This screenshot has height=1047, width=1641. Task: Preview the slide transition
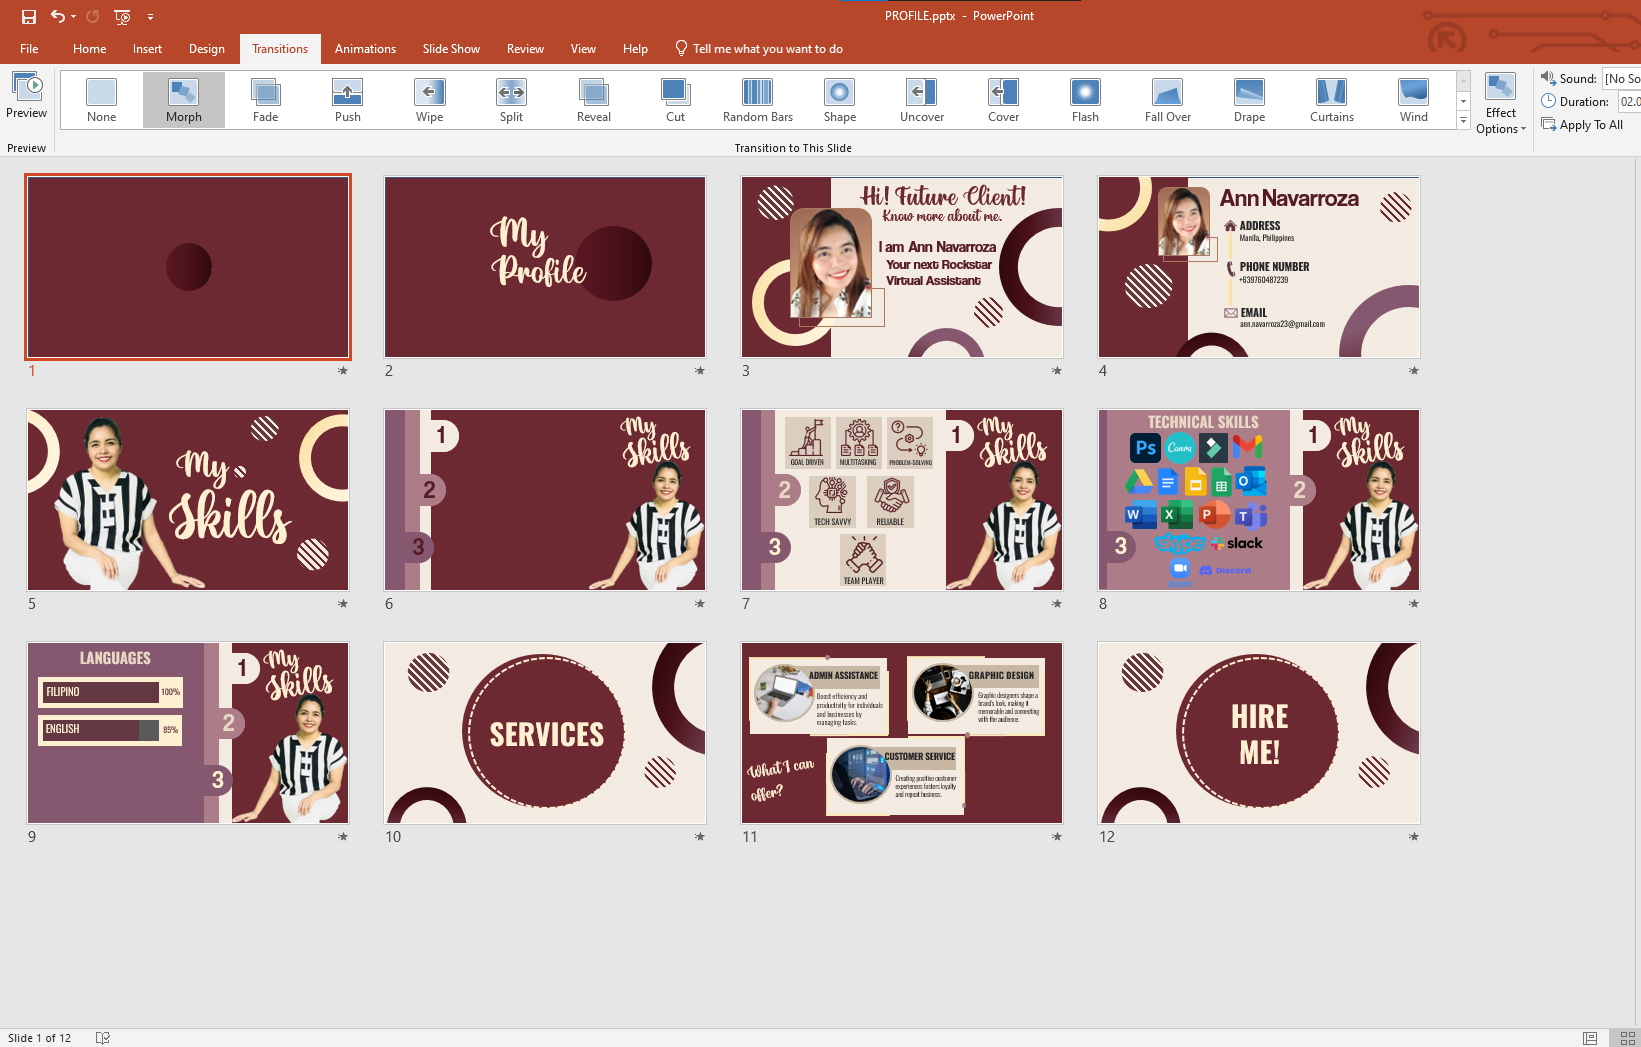click(x=26, y=96)
